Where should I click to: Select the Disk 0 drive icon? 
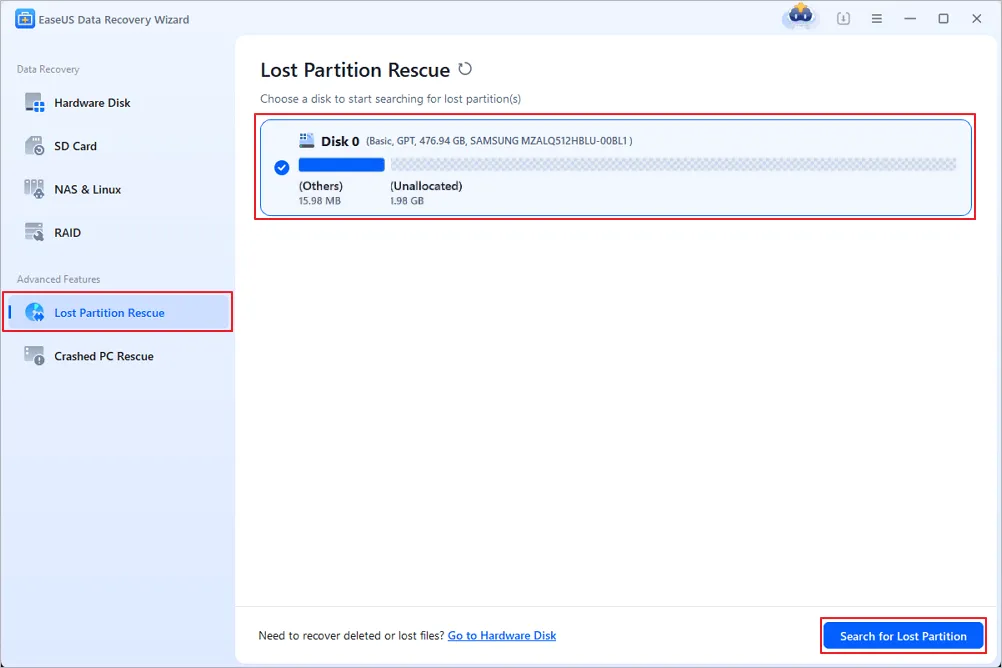(x=306, y=141)
